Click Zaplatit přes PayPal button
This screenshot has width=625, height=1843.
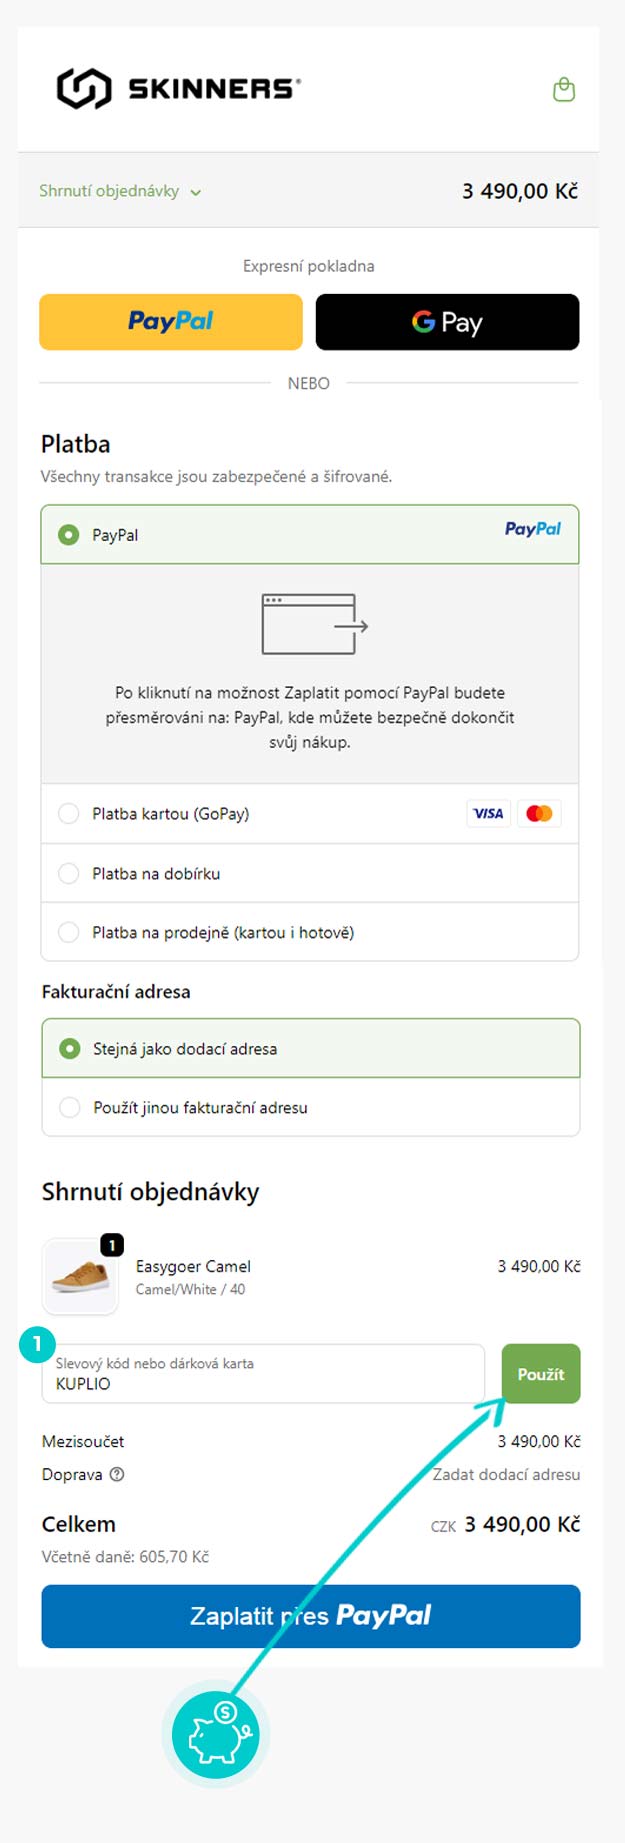click(x=310, y=1616)
